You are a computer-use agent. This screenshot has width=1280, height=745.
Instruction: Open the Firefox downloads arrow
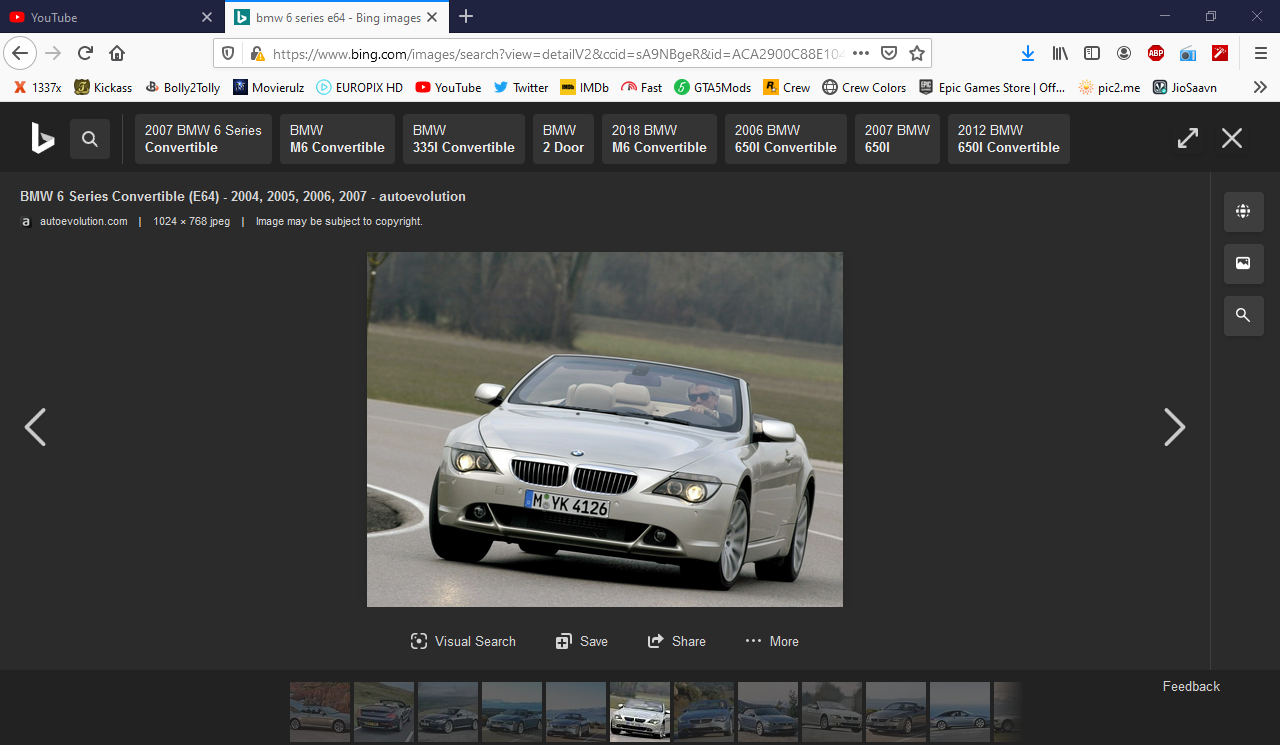coord(1028,53)
